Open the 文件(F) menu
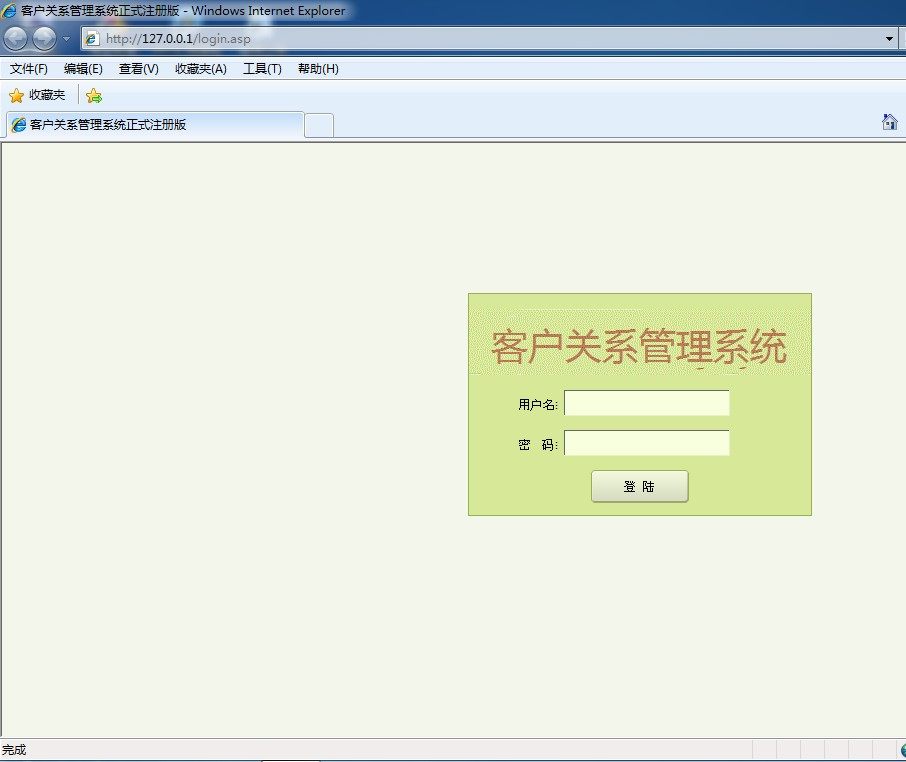 click(27, 68)
